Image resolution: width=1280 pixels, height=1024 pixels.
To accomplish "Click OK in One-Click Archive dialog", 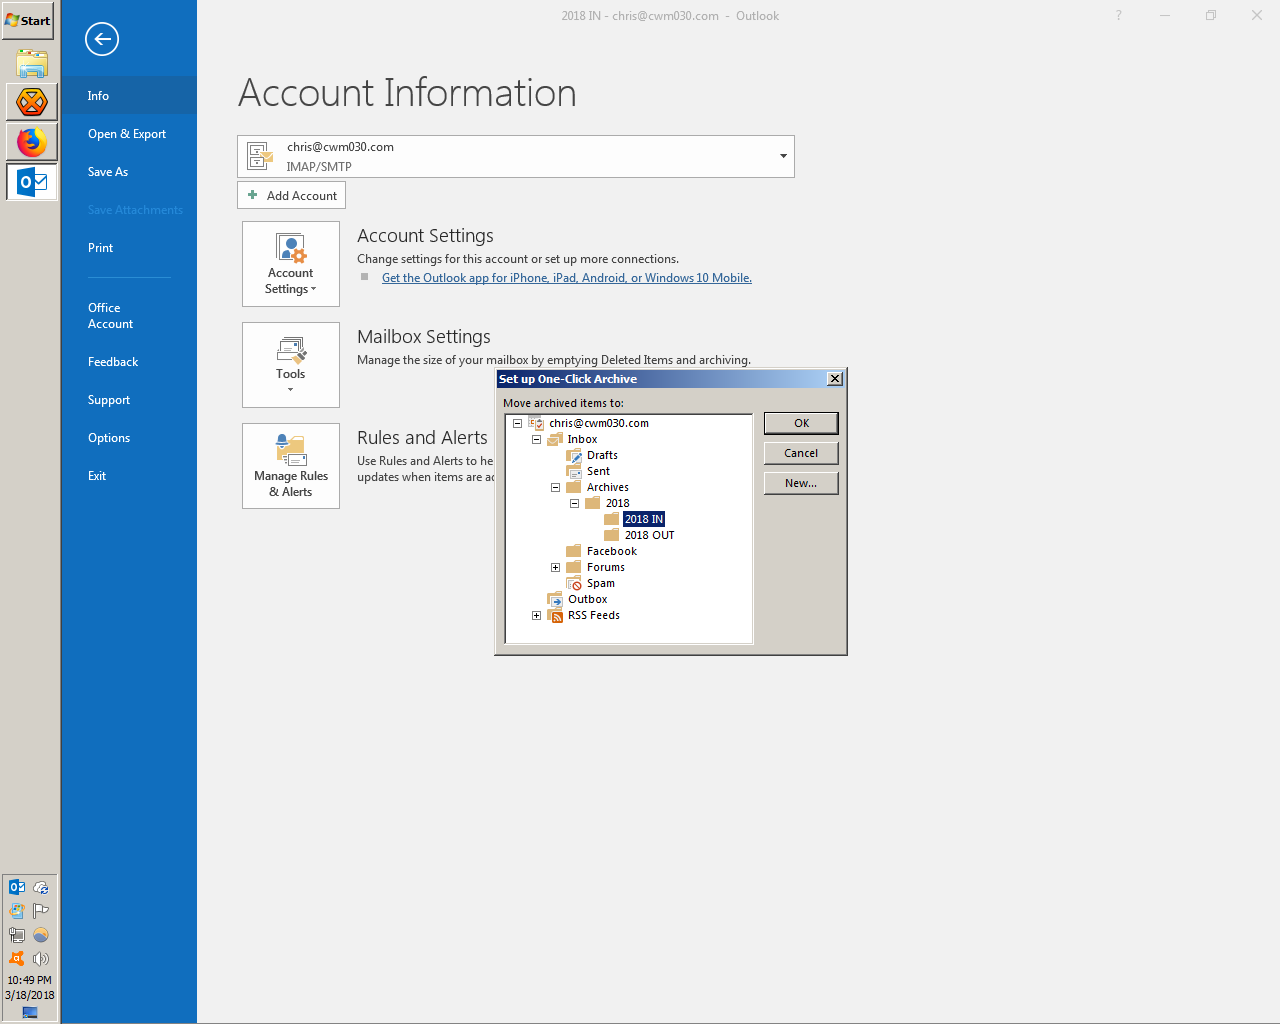I will 801,423.
